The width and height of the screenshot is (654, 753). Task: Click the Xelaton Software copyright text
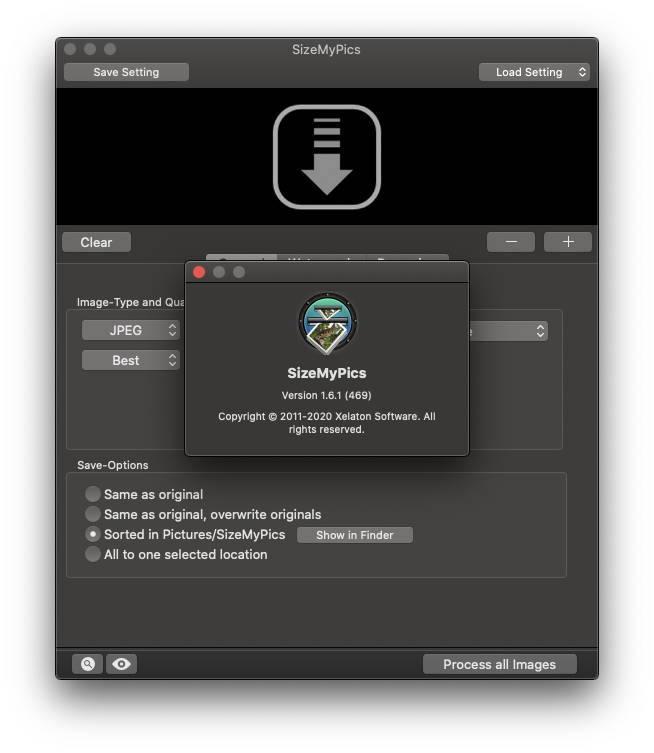327,423
